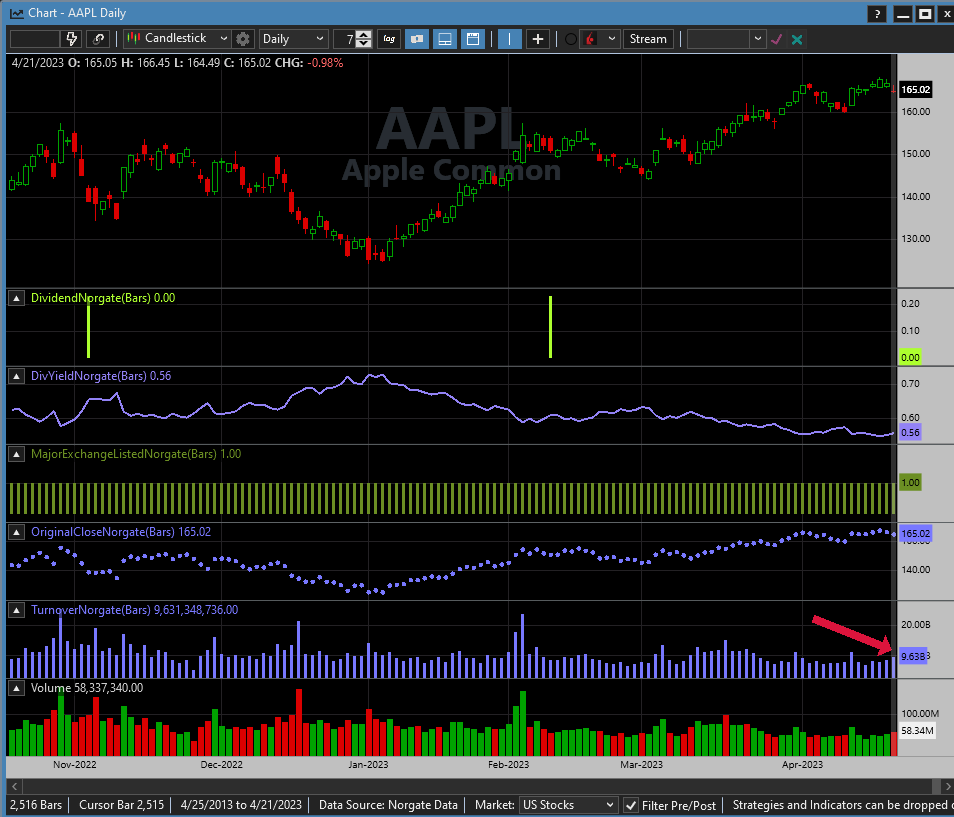Click the horizontal chart scrollbar track
This screenshot has width=954, height=817.
(477, 786)
